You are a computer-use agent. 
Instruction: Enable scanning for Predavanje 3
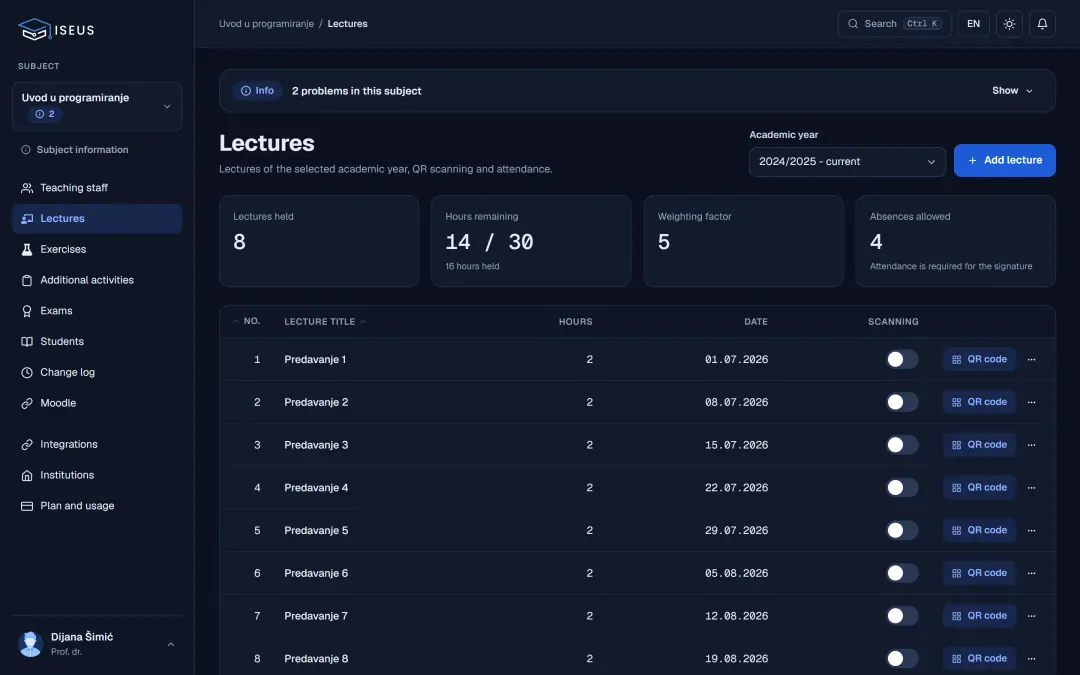(x=902, y=445)
